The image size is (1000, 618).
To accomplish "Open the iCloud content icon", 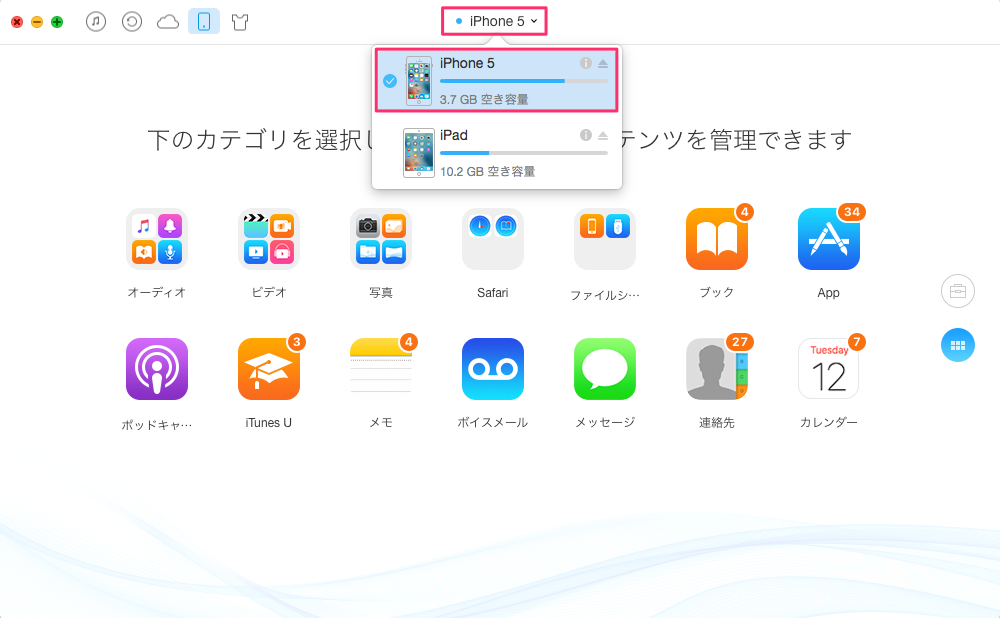I will pyautogui.click(x=168, y=22).
